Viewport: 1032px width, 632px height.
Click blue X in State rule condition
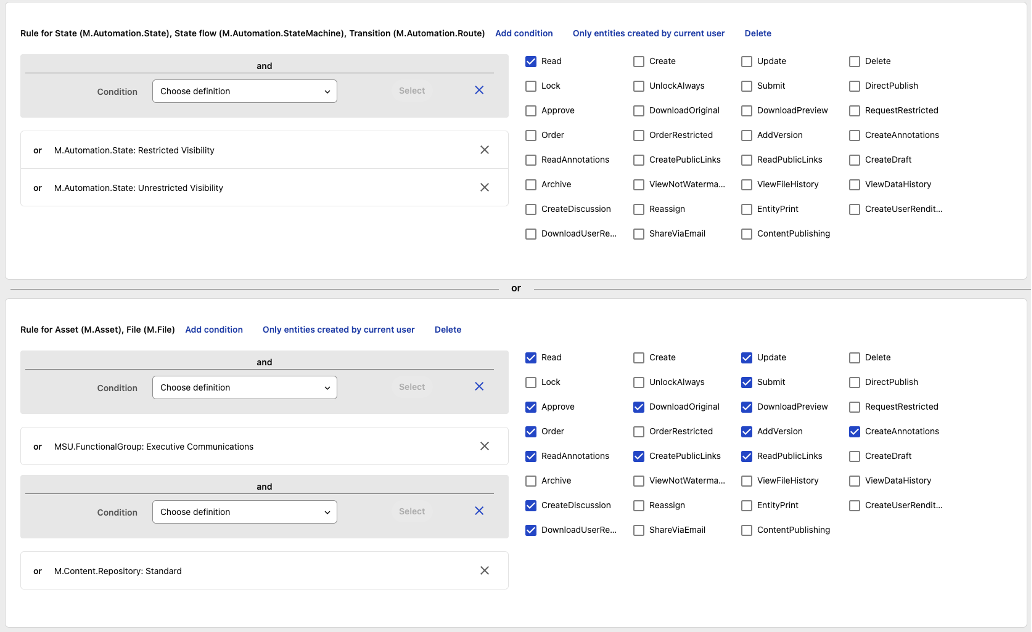[x=479, y=90]
